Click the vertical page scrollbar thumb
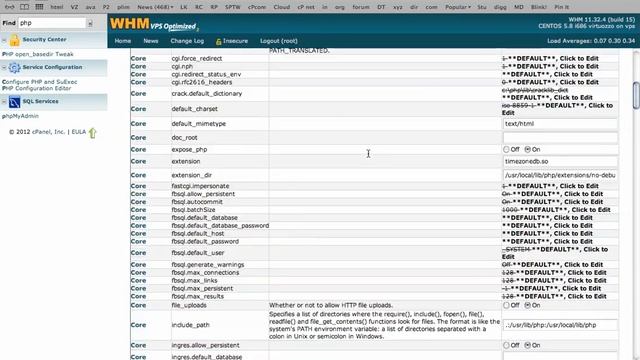This screenshot has width=640, height=360. [x=636, y=96]
